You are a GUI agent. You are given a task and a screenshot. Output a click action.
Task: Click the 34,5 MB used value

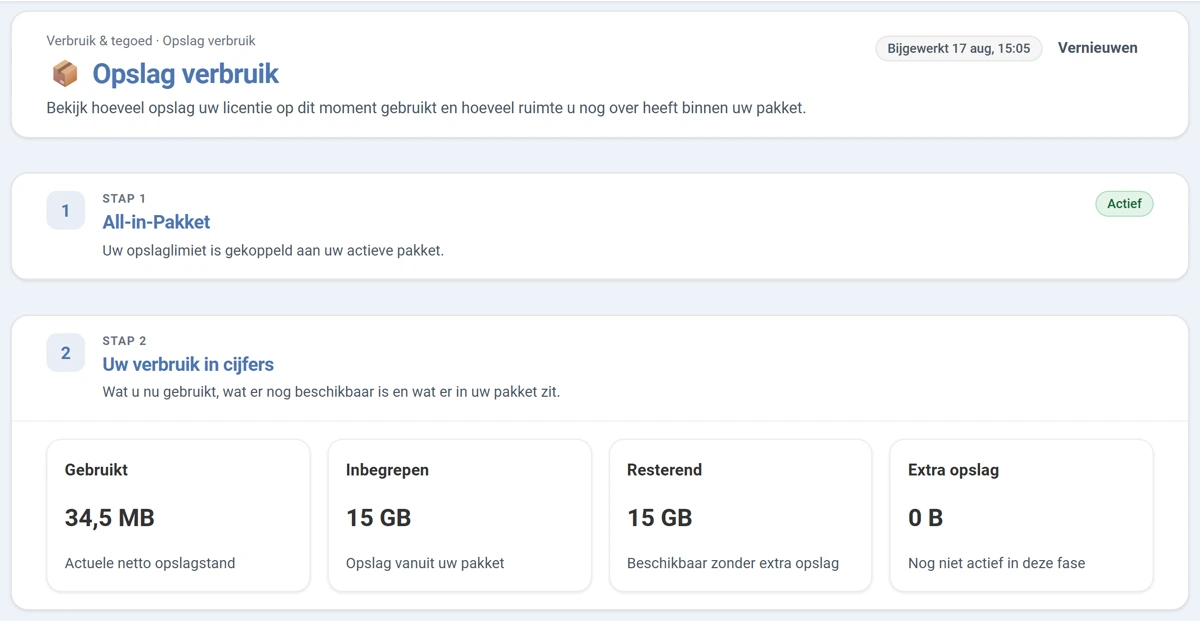(110, 518)
